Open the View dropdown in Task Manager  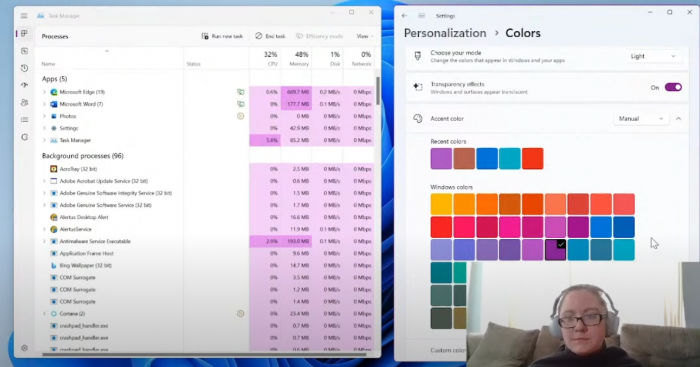365,36
